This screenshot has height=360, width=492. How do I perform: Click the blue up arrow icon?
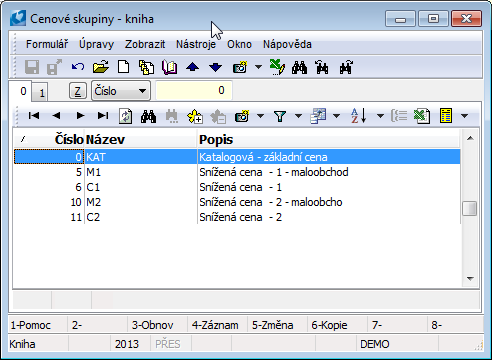click(x=192, y=67)
